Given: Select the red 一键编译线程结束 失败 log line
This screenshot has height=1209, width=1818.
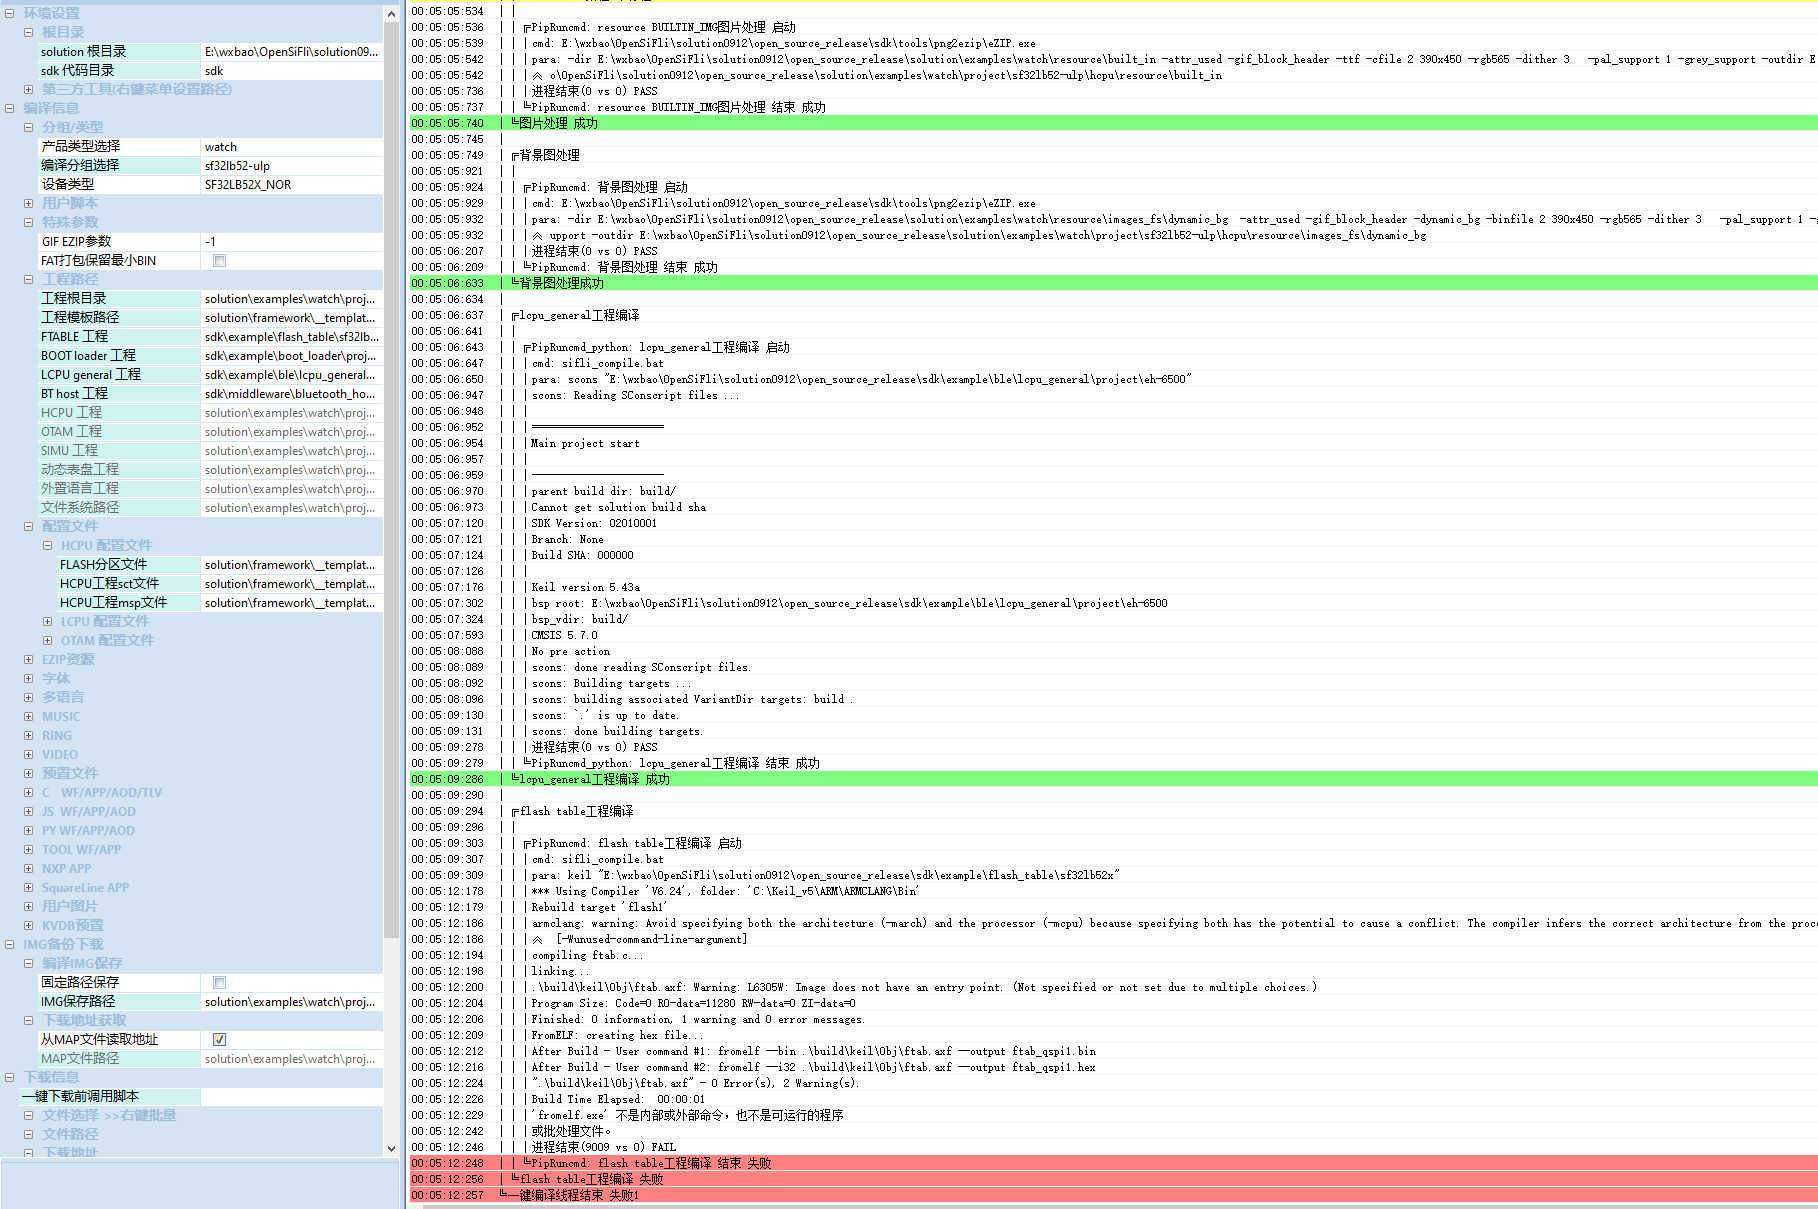Looking at the screenshot, I should pos(579,1195).
